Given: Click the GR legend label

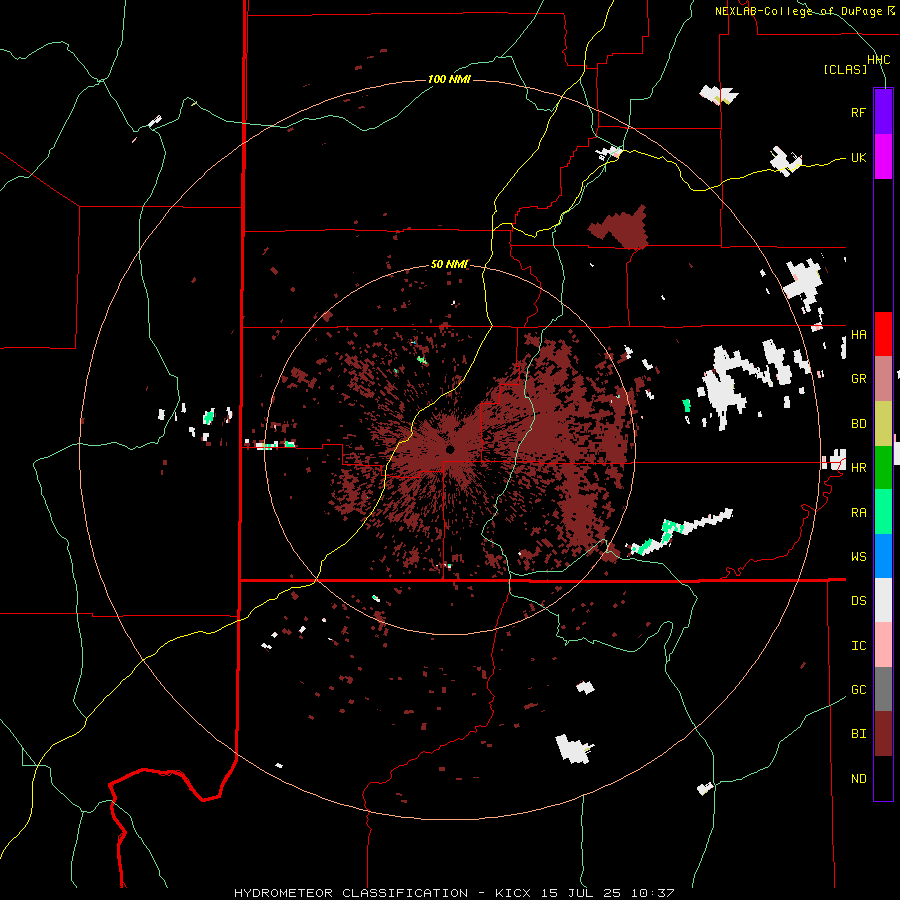Looking at the screenshot, I should click(x=858, y=379).
